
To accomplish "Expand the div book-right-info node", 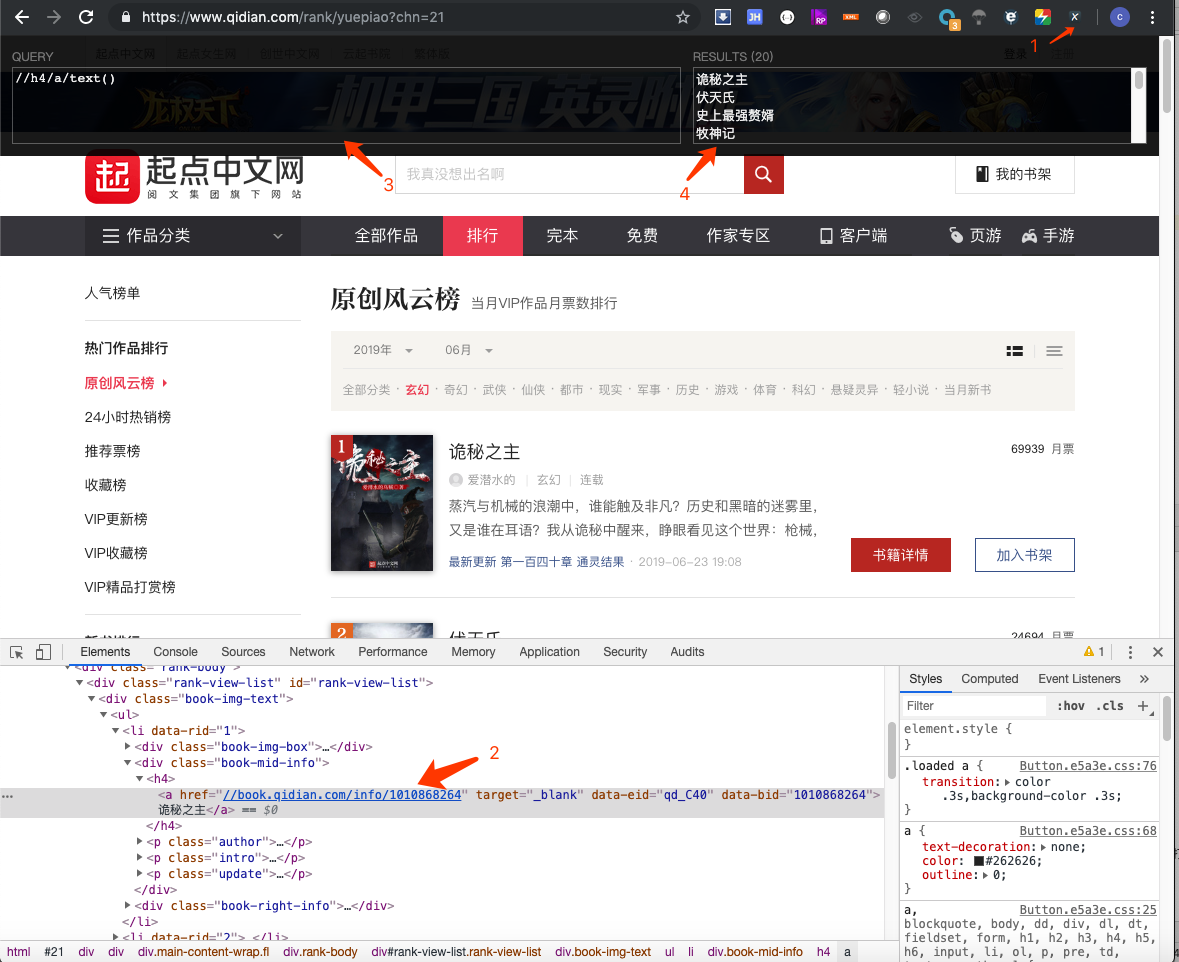I will [x=128, y=906].
